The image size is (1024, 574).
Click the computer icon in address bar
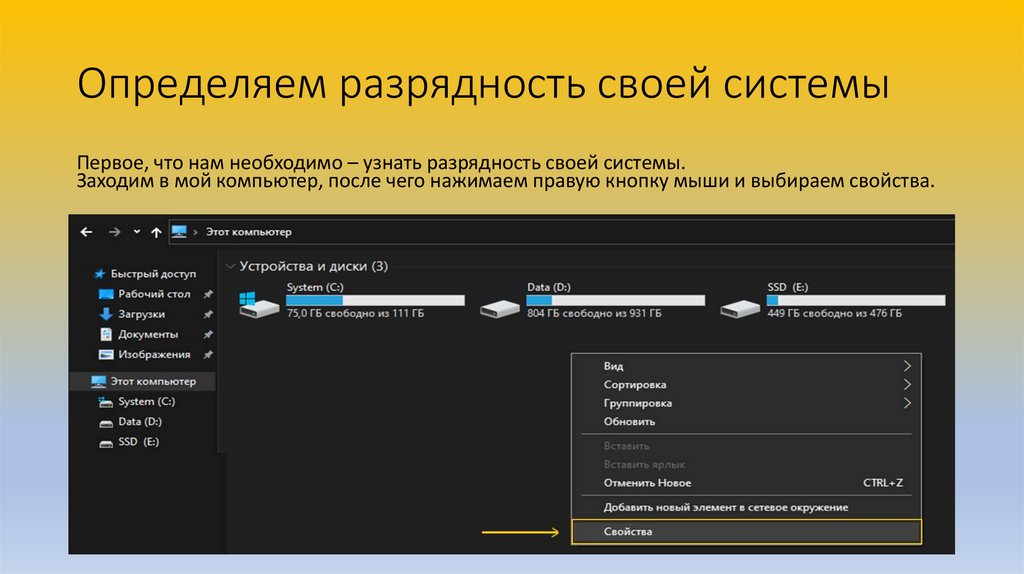[x=179, y=231]
